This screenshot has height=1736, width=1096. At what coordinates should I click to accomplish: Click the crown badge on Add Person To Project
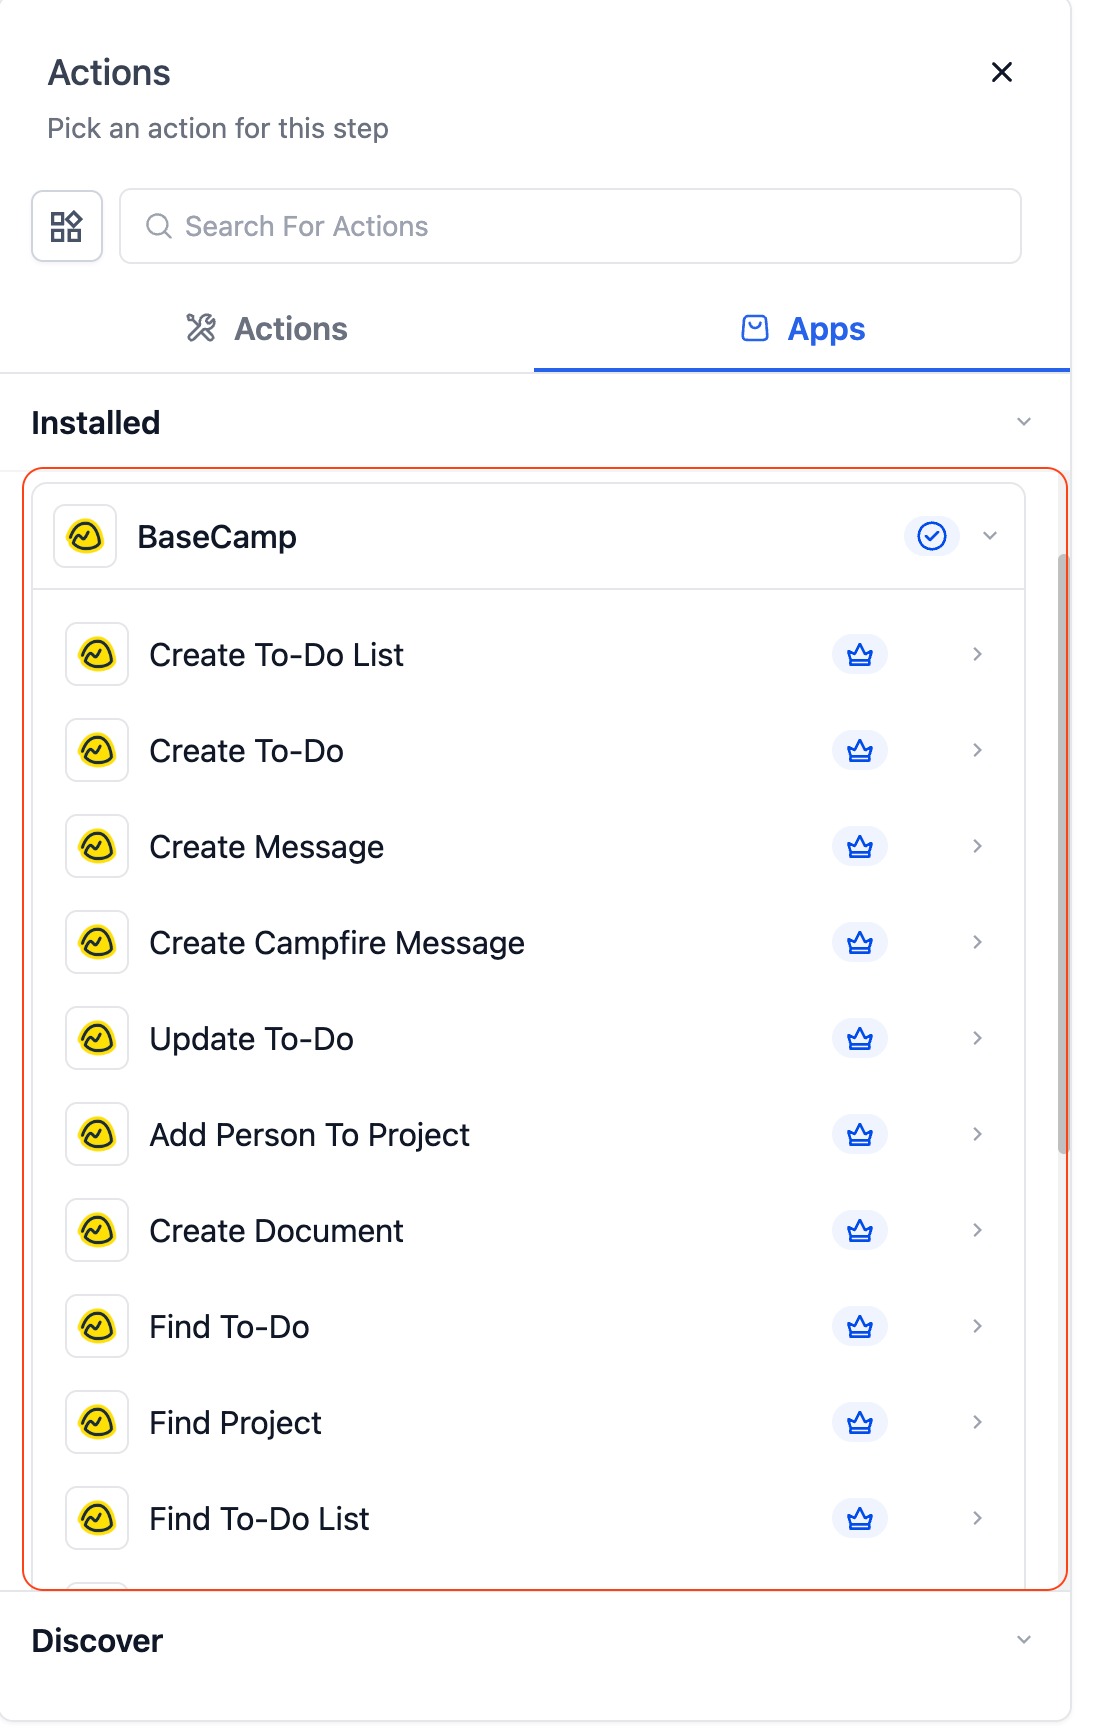click(860, 1135)
